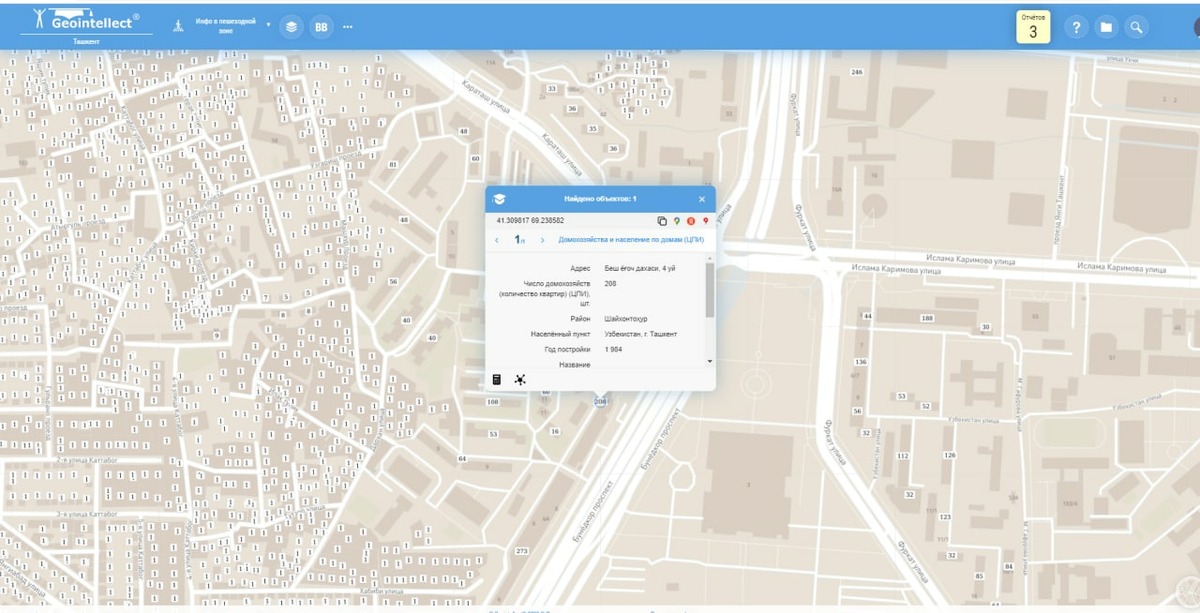Image resolution: width=1200 pixels, height=613 pixels.
Task: Click the red circular map service icon
Action: click(x=690, y=220)
